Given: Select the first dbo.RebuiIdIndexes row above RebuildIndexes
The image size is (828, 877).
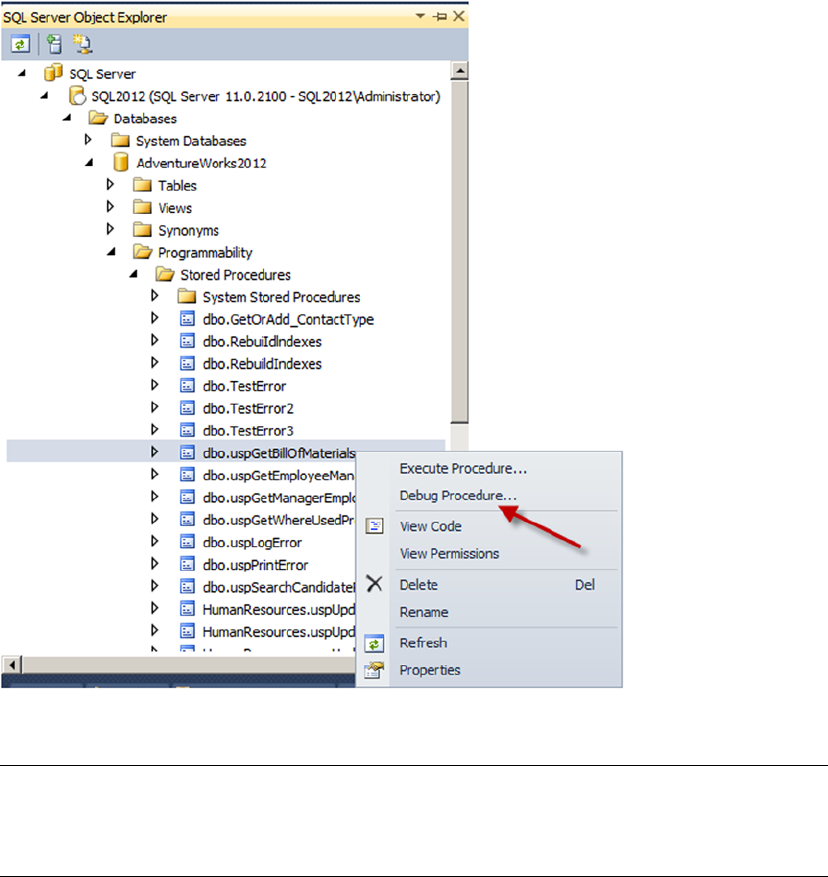Looking at the screenshot, I should pos(262,341).
